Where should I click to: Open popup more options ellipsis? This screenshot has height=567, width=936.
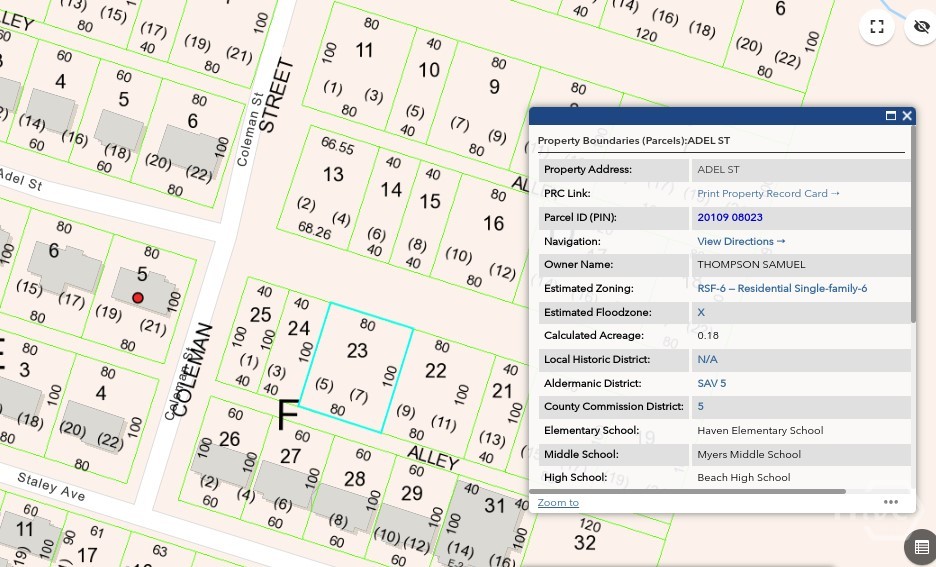890,502
